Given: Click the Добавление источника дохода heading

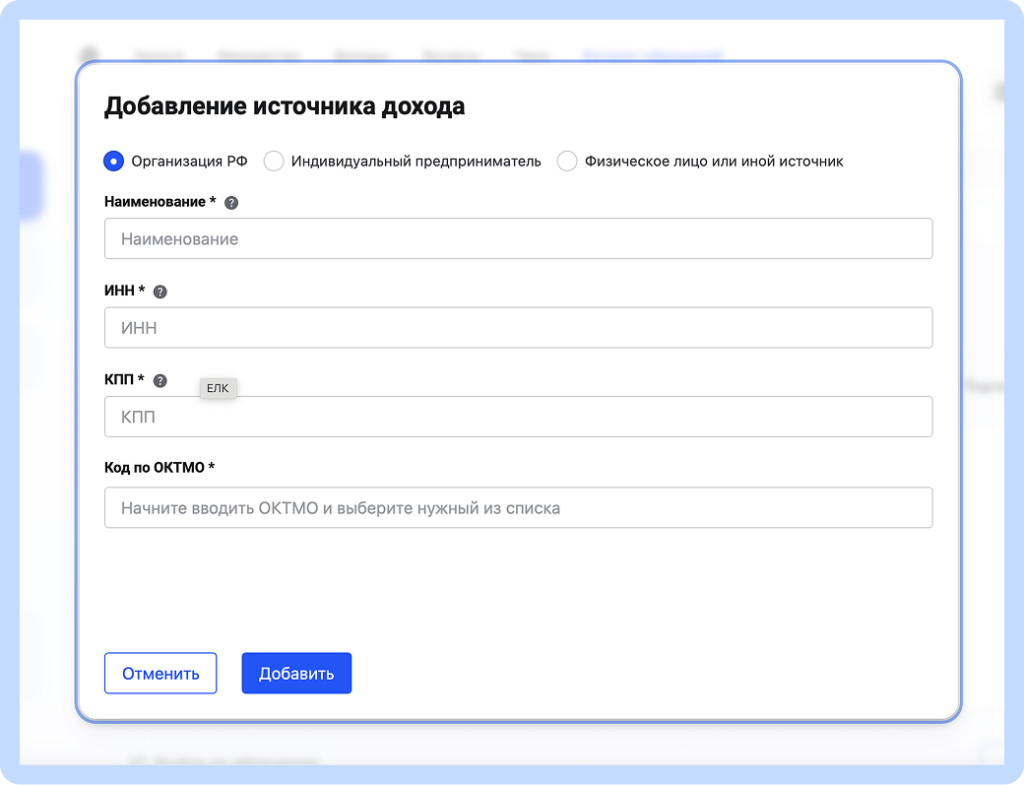Looking at the screenshot, I should point(285,106).
